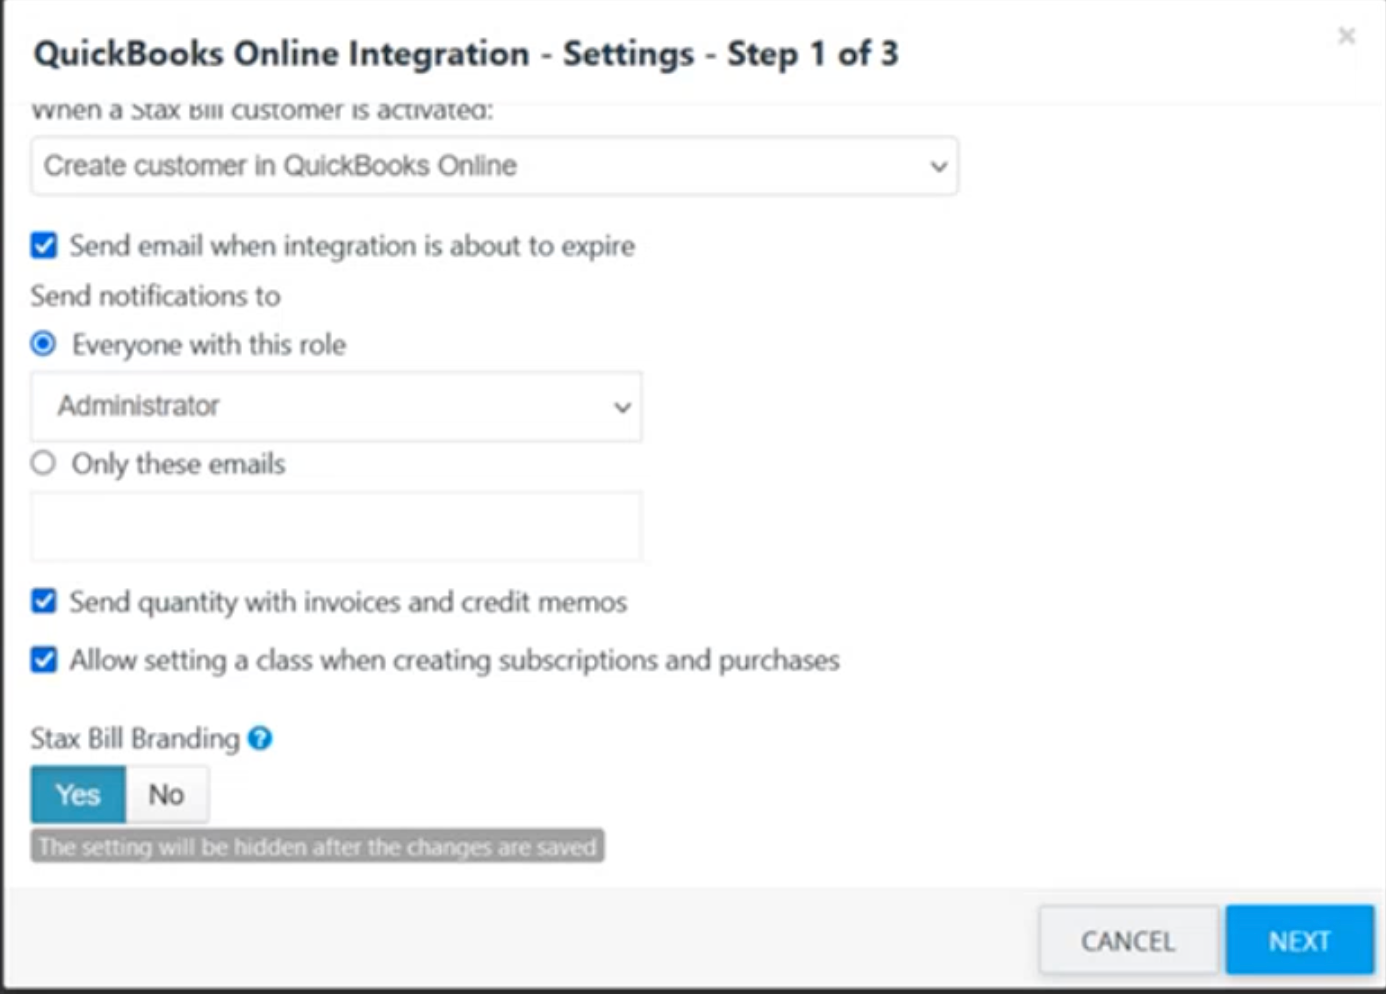Viewport: 1386px width, 994px height.
Task: Open Create customer in QuickBooks Online dropdown
Action: (x=494, y=166)
